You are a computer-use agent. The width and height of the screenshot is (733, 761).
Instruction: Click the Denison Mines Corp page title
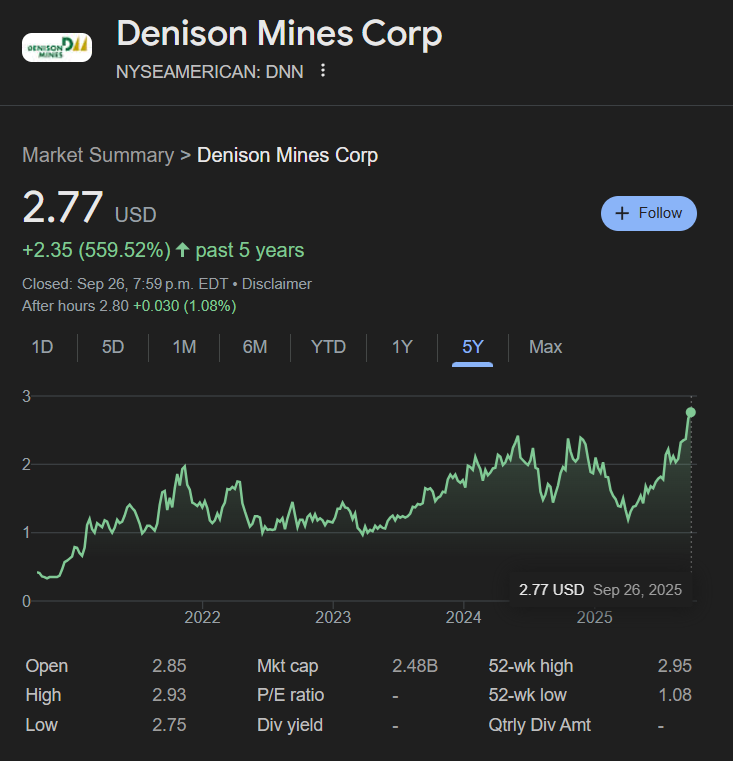coord(280,33)
